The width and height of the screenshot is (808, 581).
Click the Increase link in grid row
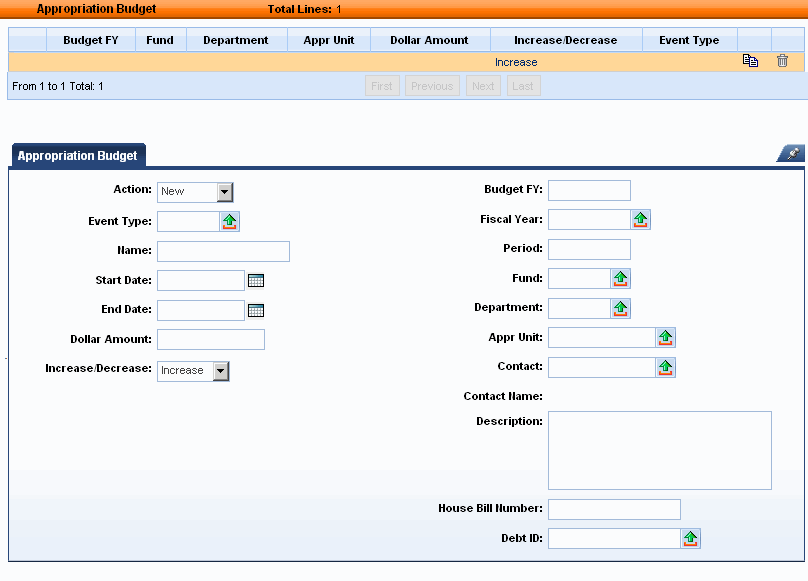pyautogui.click(x=516, y=62)
